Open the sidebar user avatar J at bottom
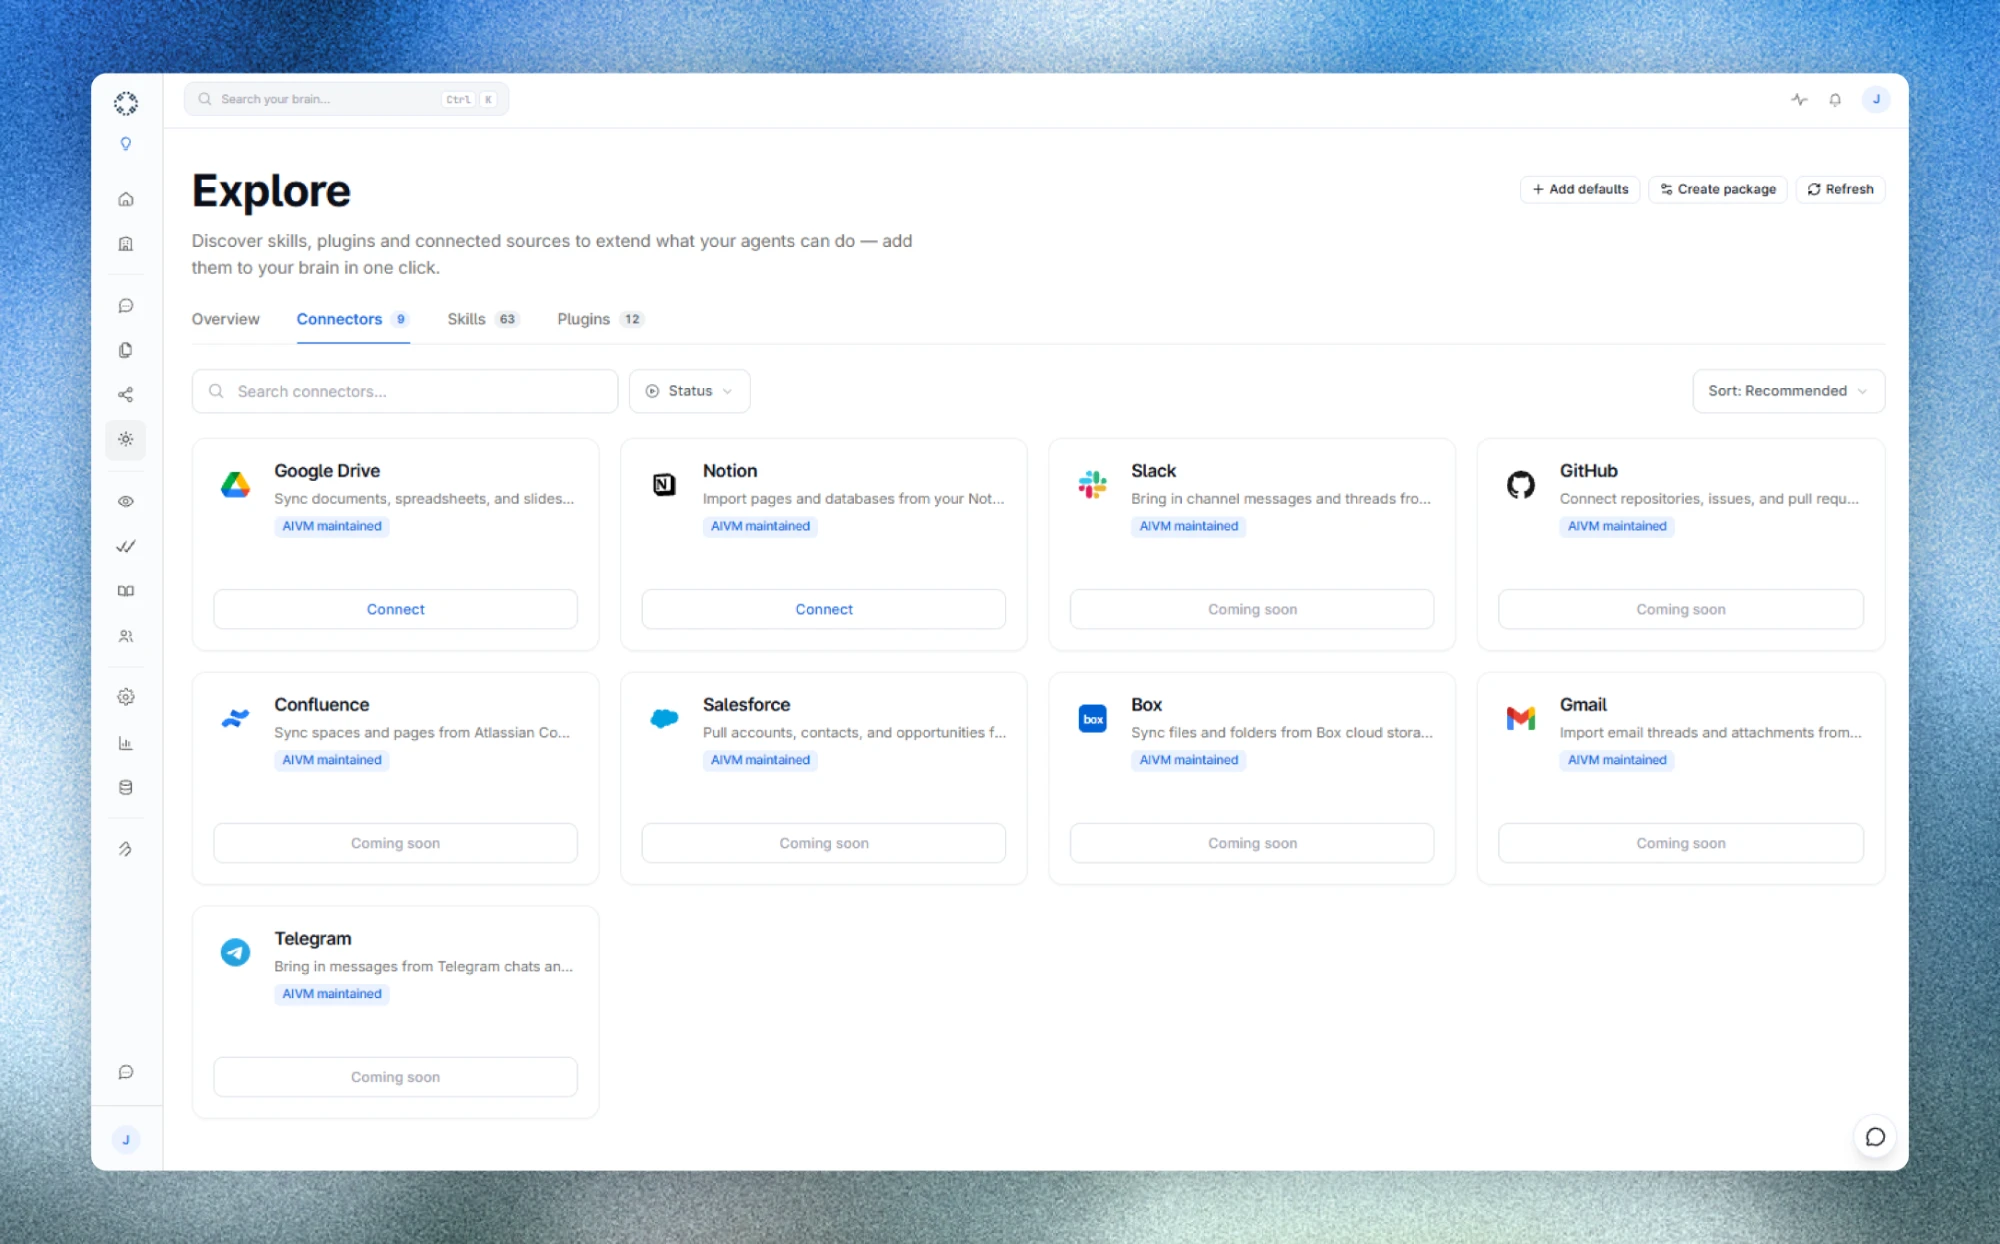 [126, 1140]
